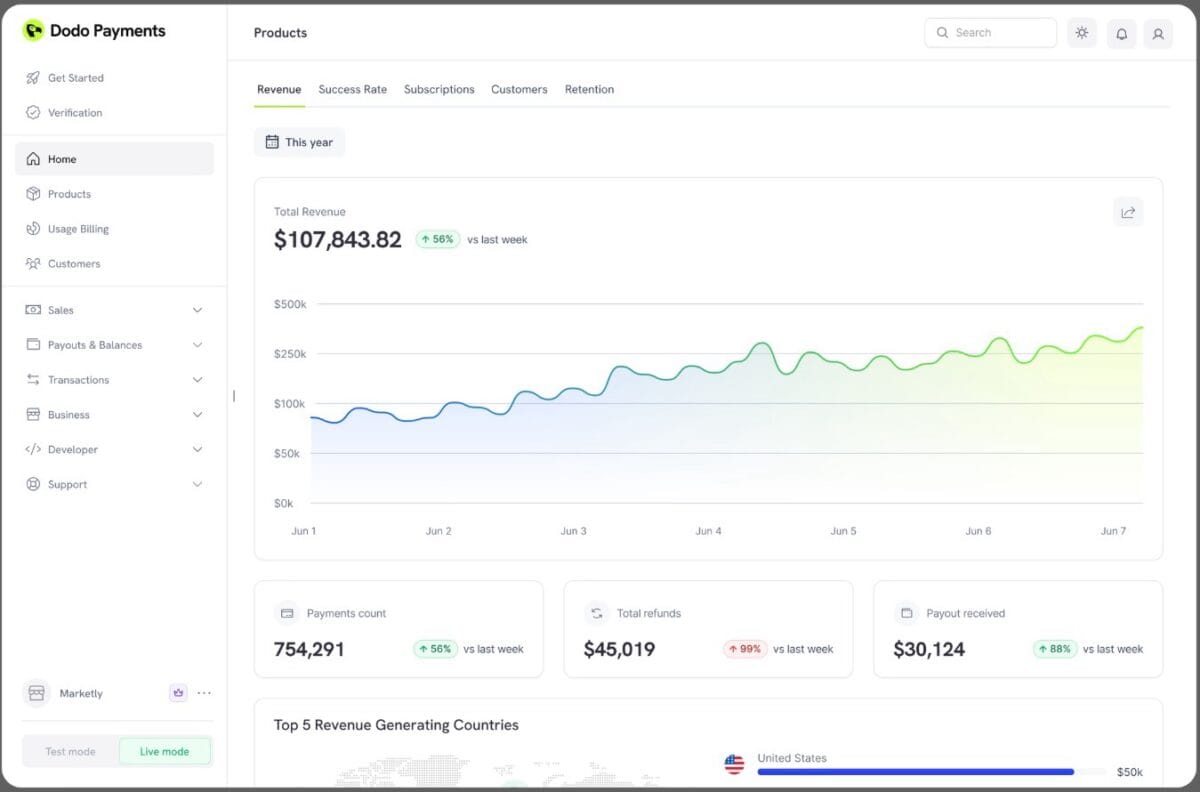The width and height of the screenshot is (1200, 792).
Task: Toggle the theme brightness icon
Action: (x=1082, y=33)
